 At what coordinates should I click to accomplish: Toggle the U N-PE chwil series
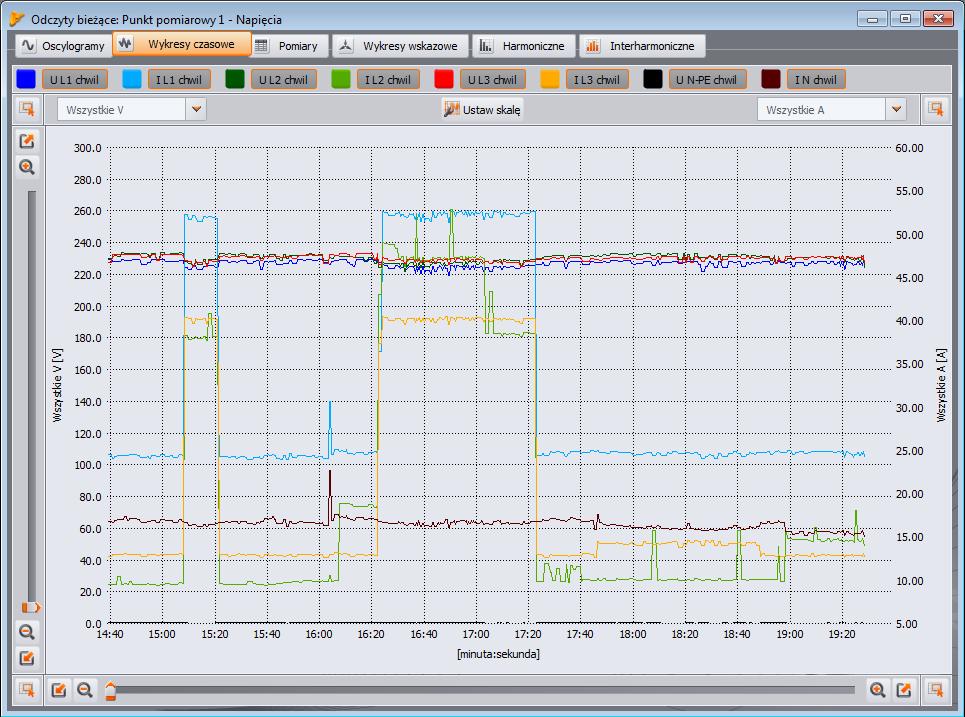(x=707, y=79)
